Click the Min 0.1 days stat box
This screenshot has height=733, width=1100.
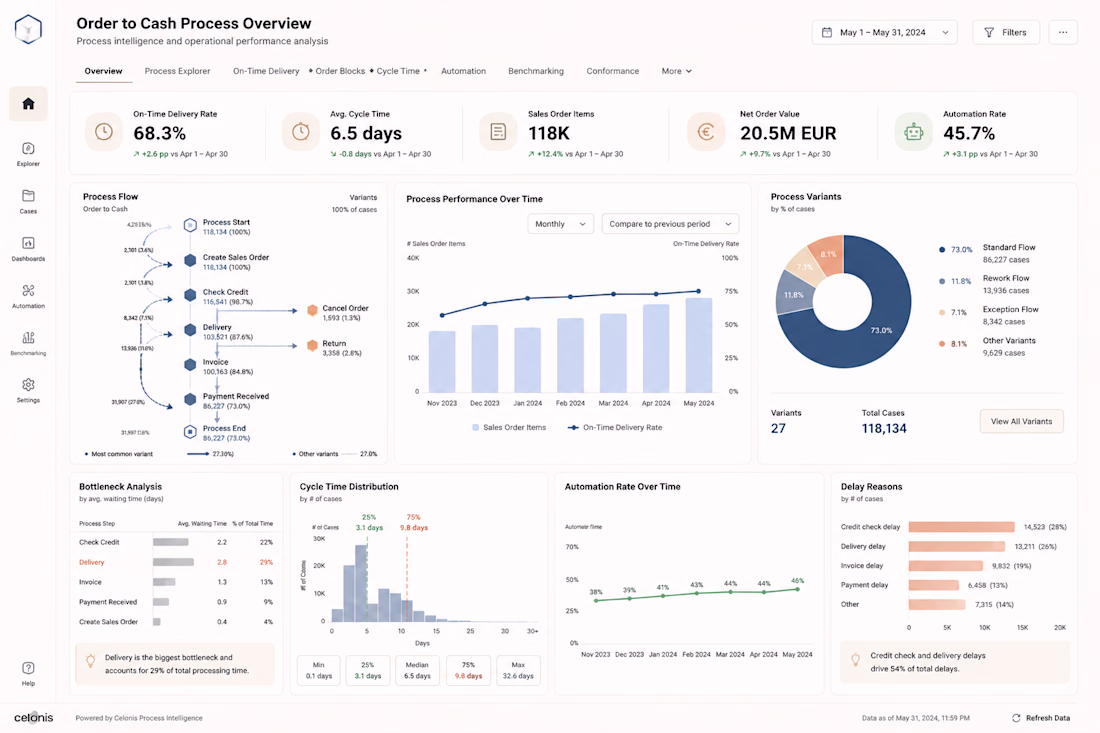[318, 670]
